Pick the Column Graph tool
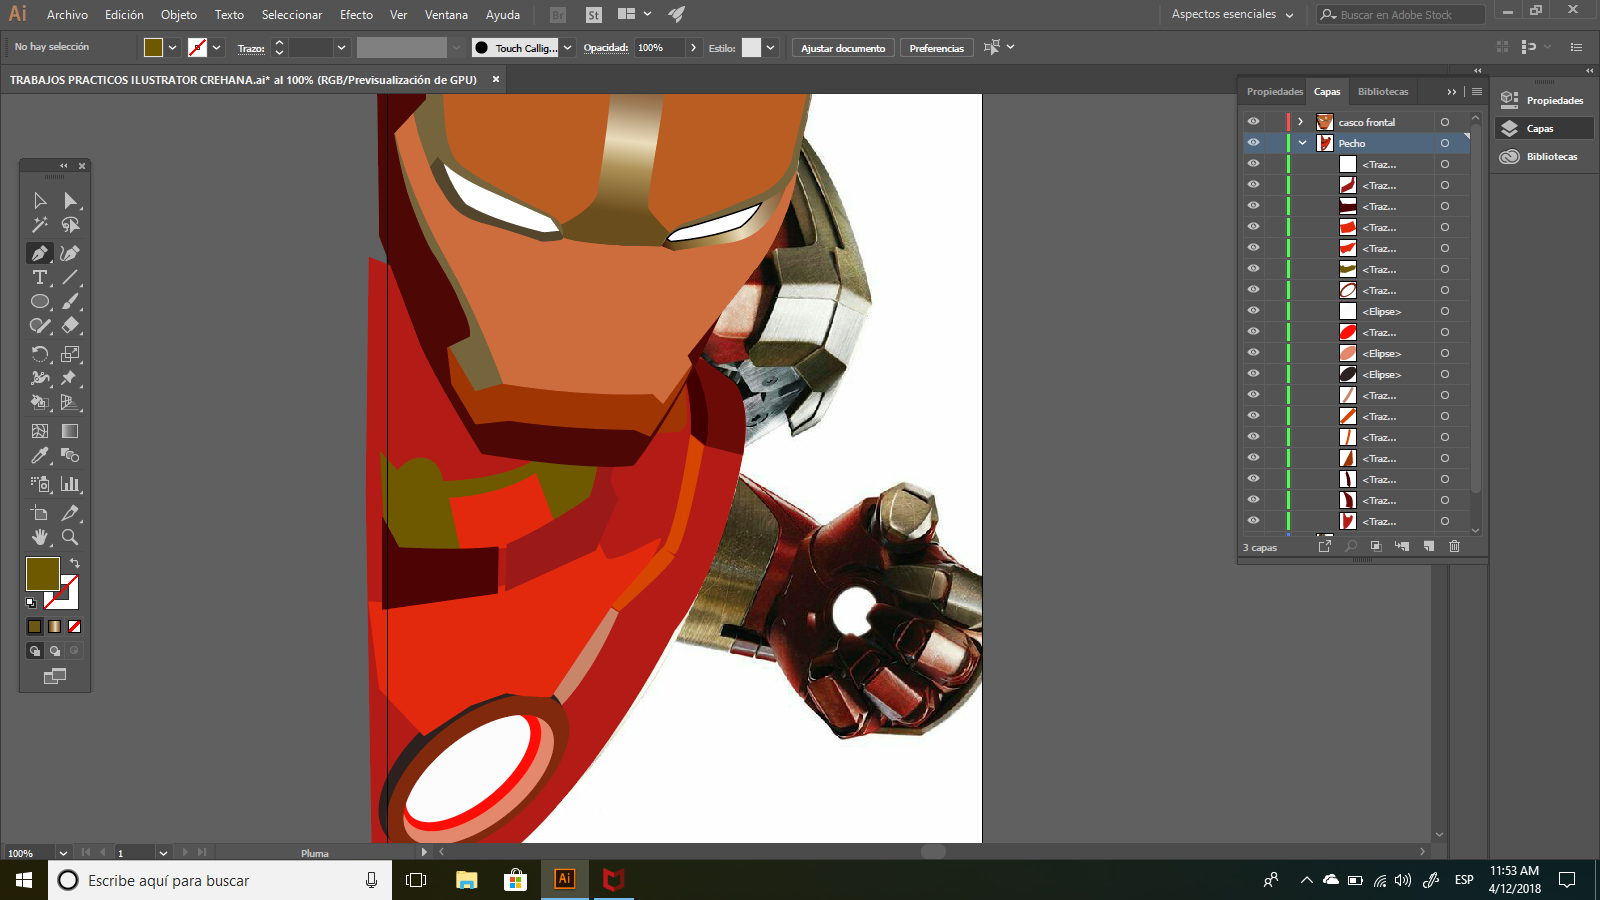 pos(70,484)
